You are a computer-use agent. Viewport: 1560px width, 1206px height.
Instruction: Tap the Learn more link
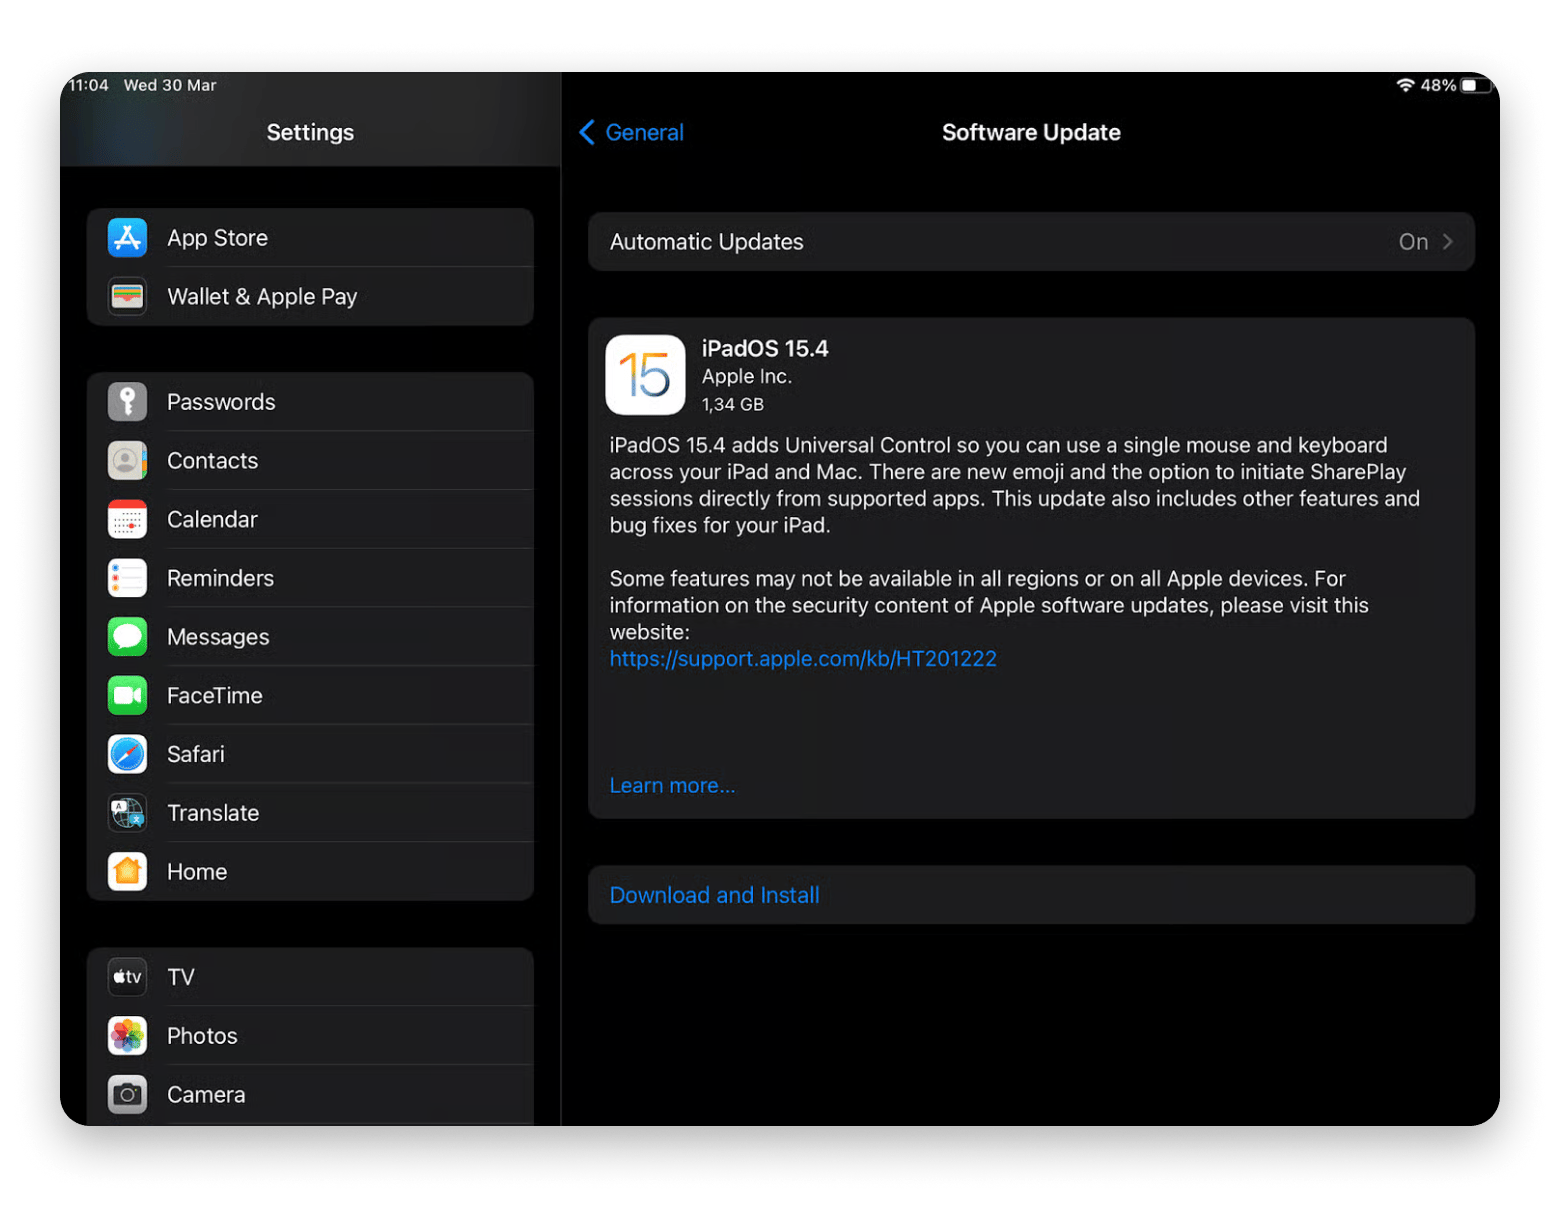coord(672,786)
